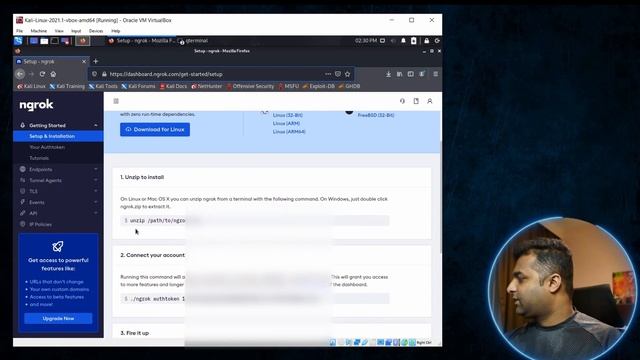Open Exploit-DB bookmark

pyautogui.click(x=318, y=87)
